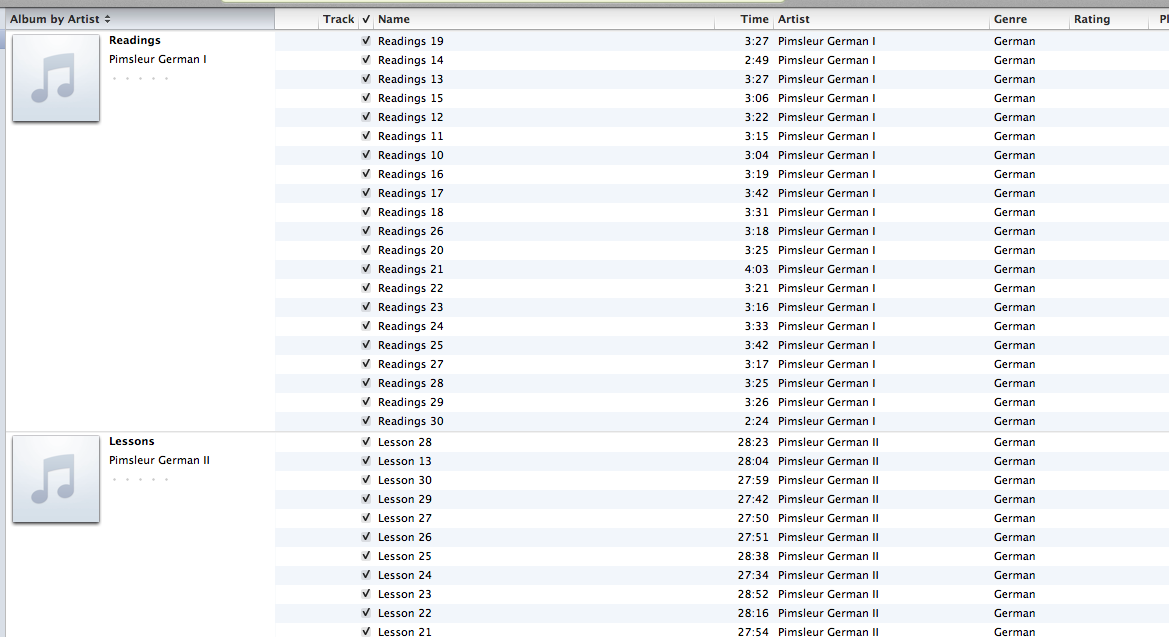Select the Lesson 22 track name
The height and width of the screenshot is (637, 1169).
coord(404,613)
